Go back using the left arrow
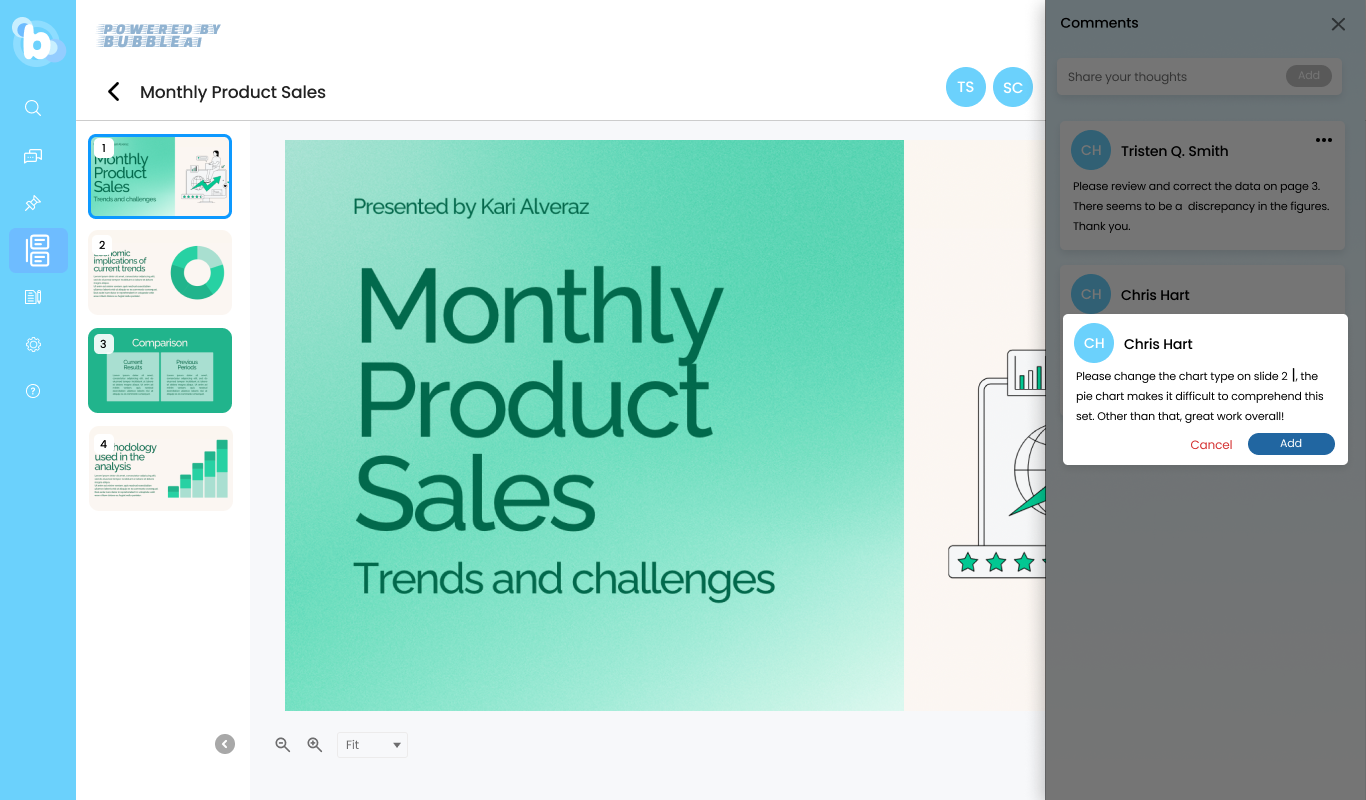 click(x=114, y=92)
